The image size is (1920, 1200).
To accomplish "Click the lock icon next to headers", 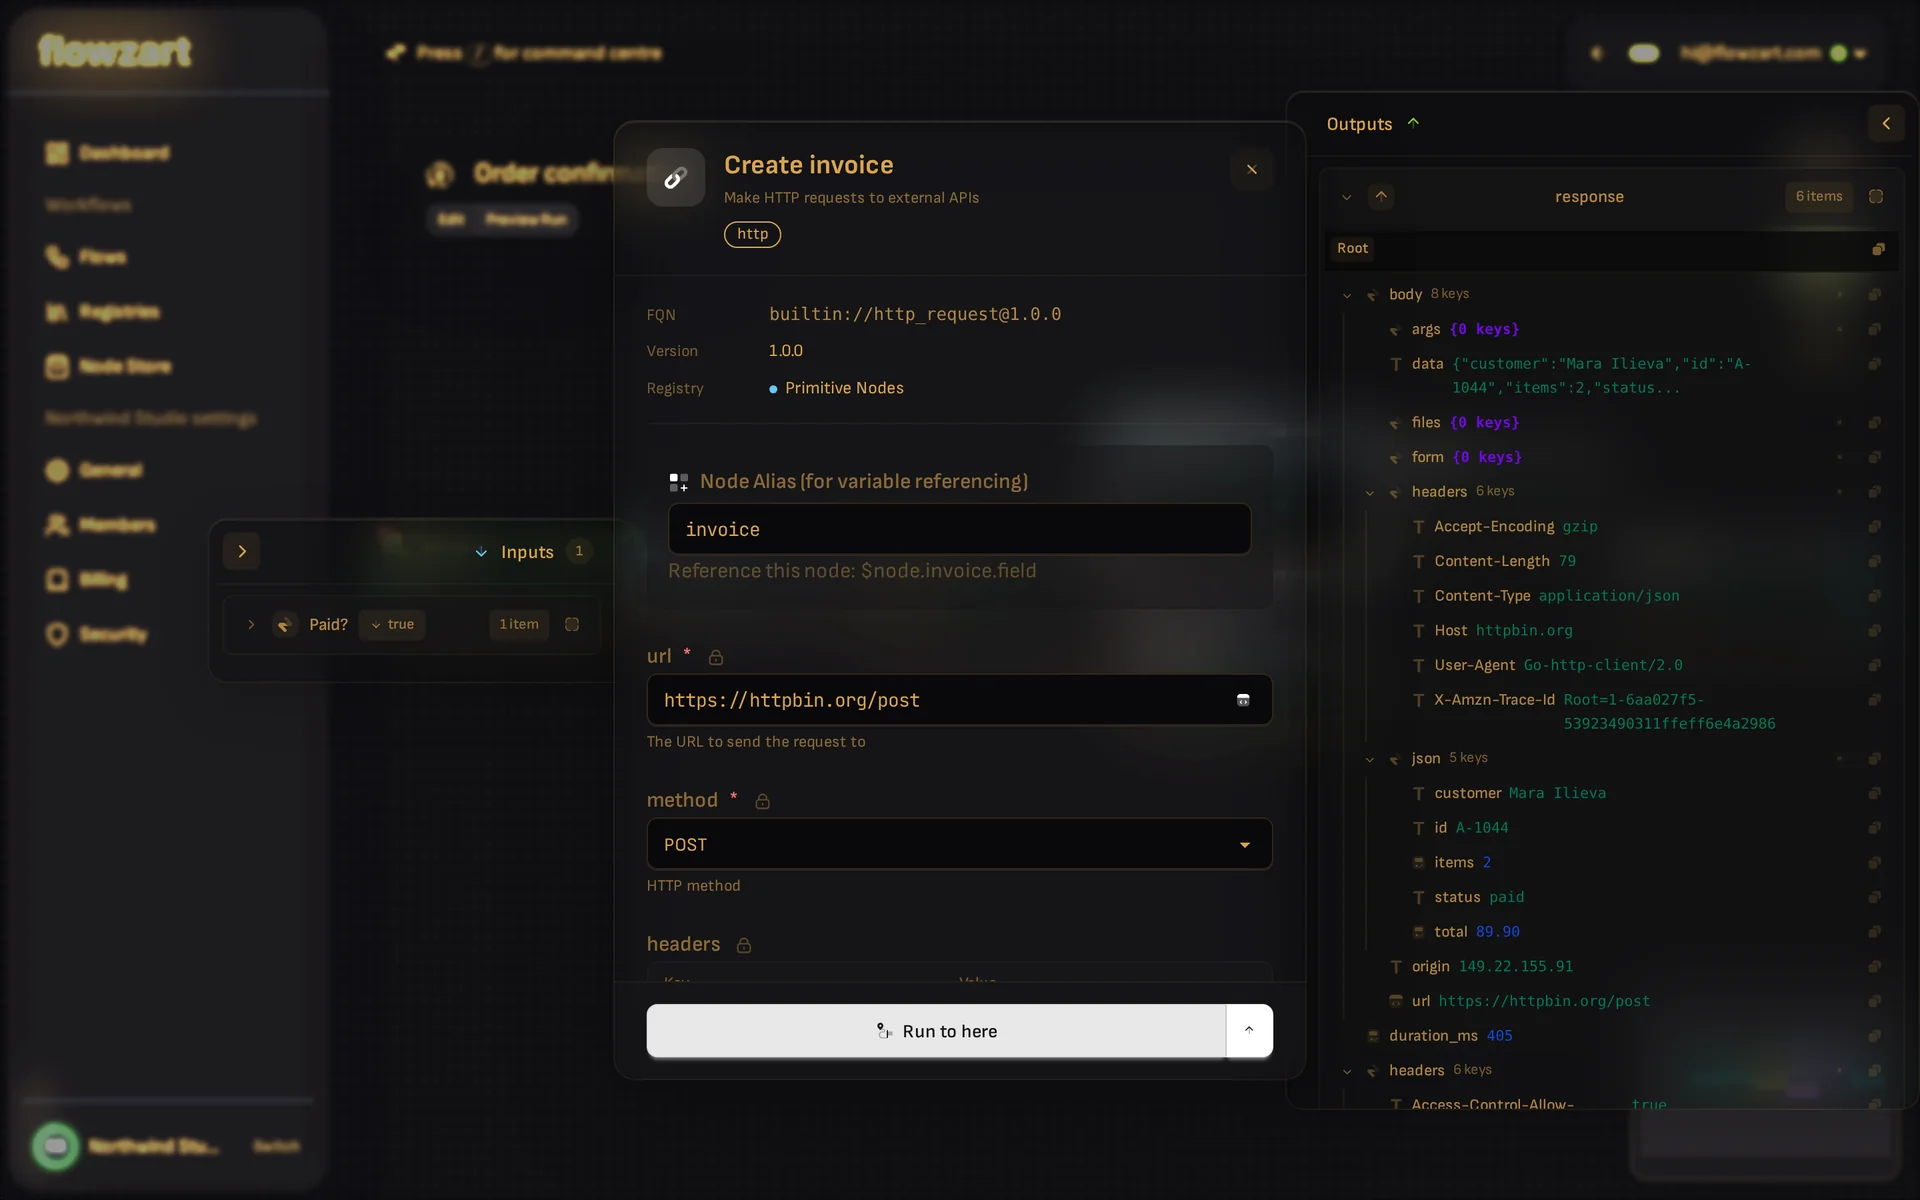I will click(x=743, y=945).
